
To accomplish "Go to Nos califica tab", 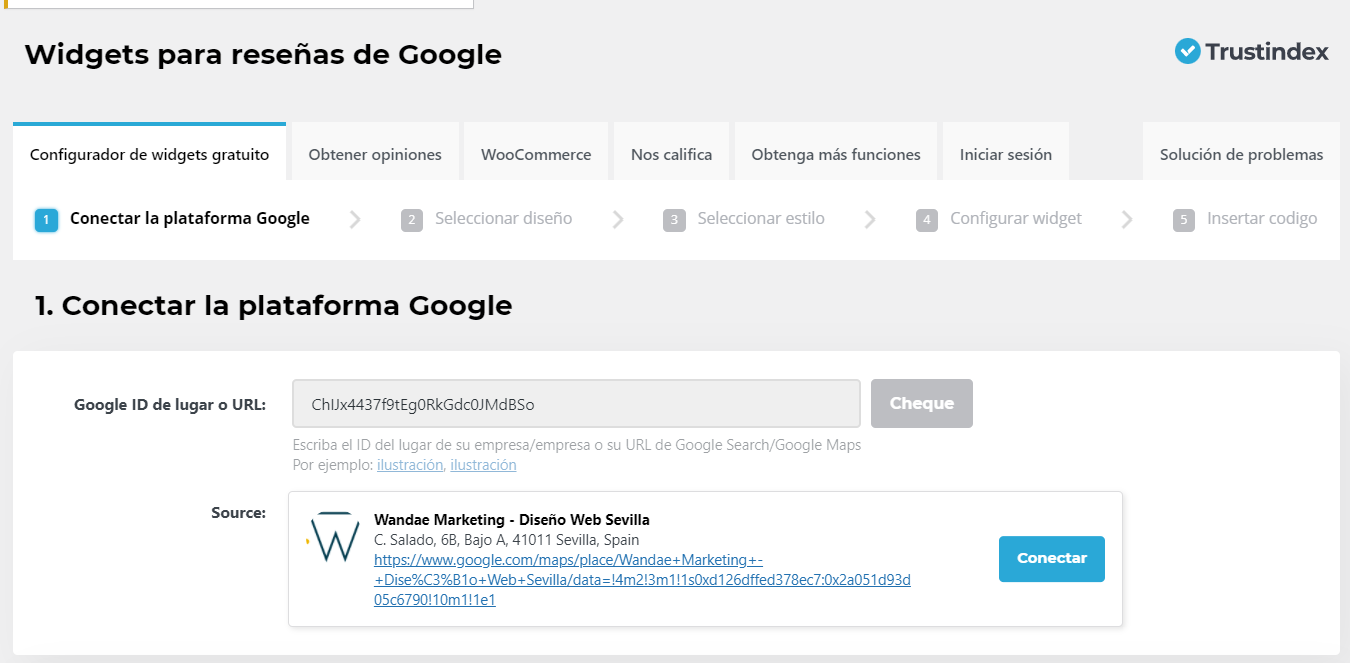I will tap(672, 153).
